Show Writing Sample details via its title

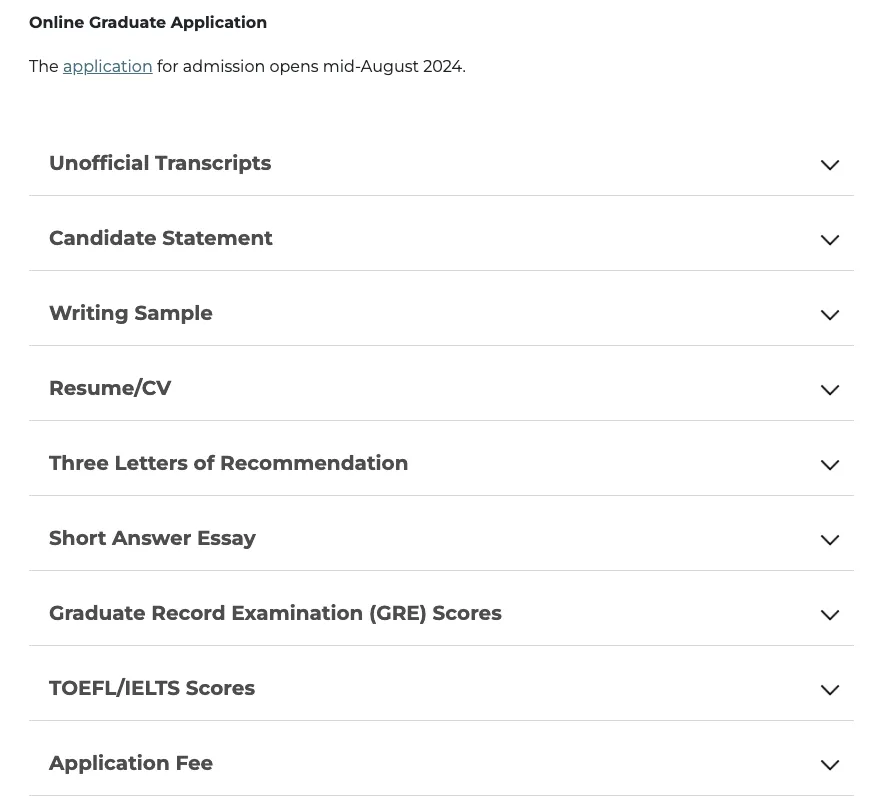[x=131, y=313]
